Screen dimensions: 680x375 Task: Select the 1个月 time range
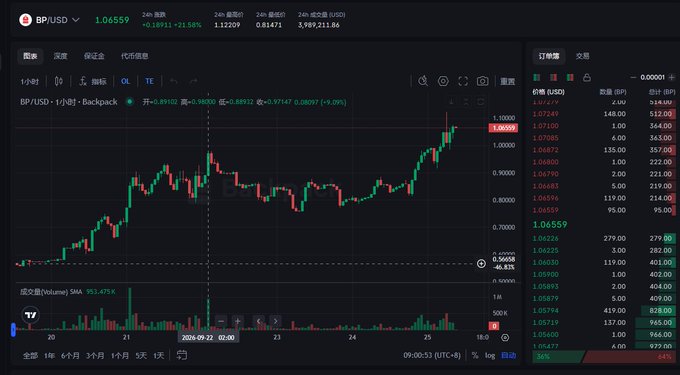(120, 355)
